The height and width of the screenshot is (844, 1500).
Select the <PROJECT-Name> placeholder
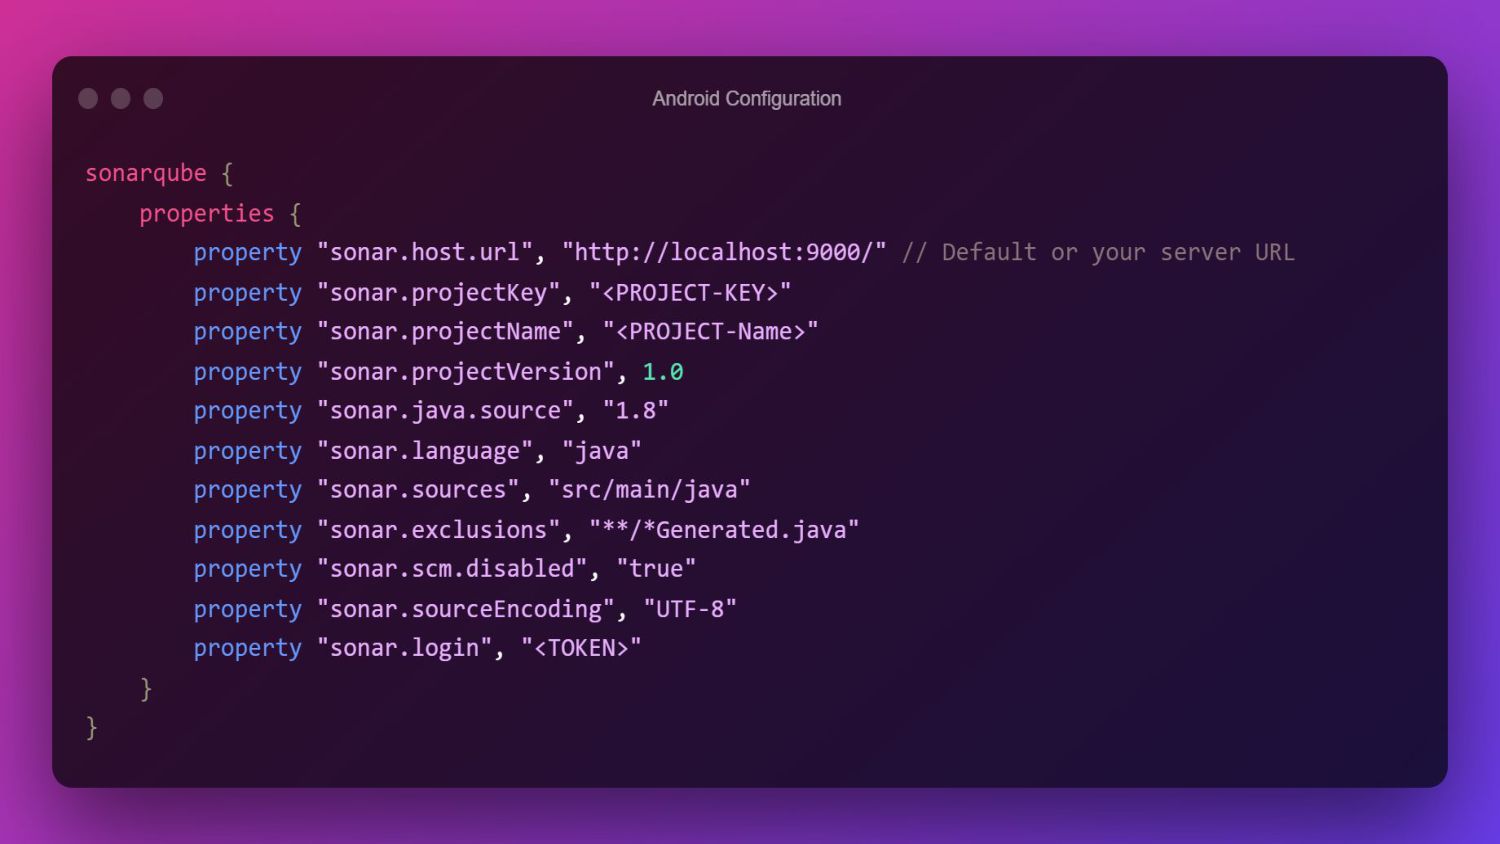coord(711,332)
